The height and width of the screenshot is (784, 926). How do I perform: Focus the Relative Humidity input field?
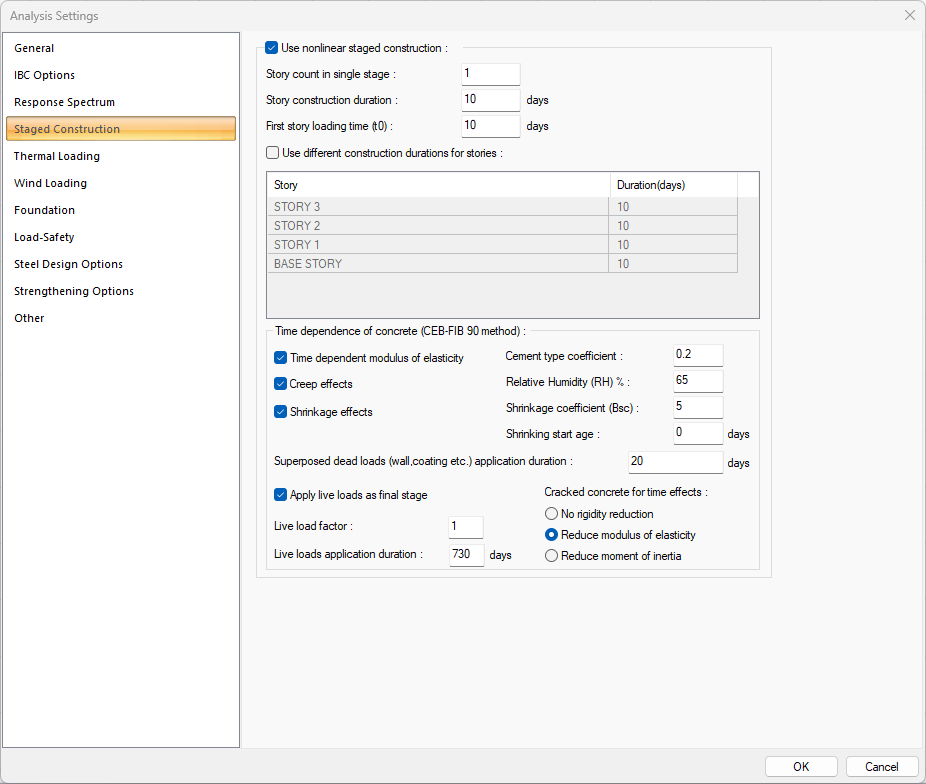point(697,382)
